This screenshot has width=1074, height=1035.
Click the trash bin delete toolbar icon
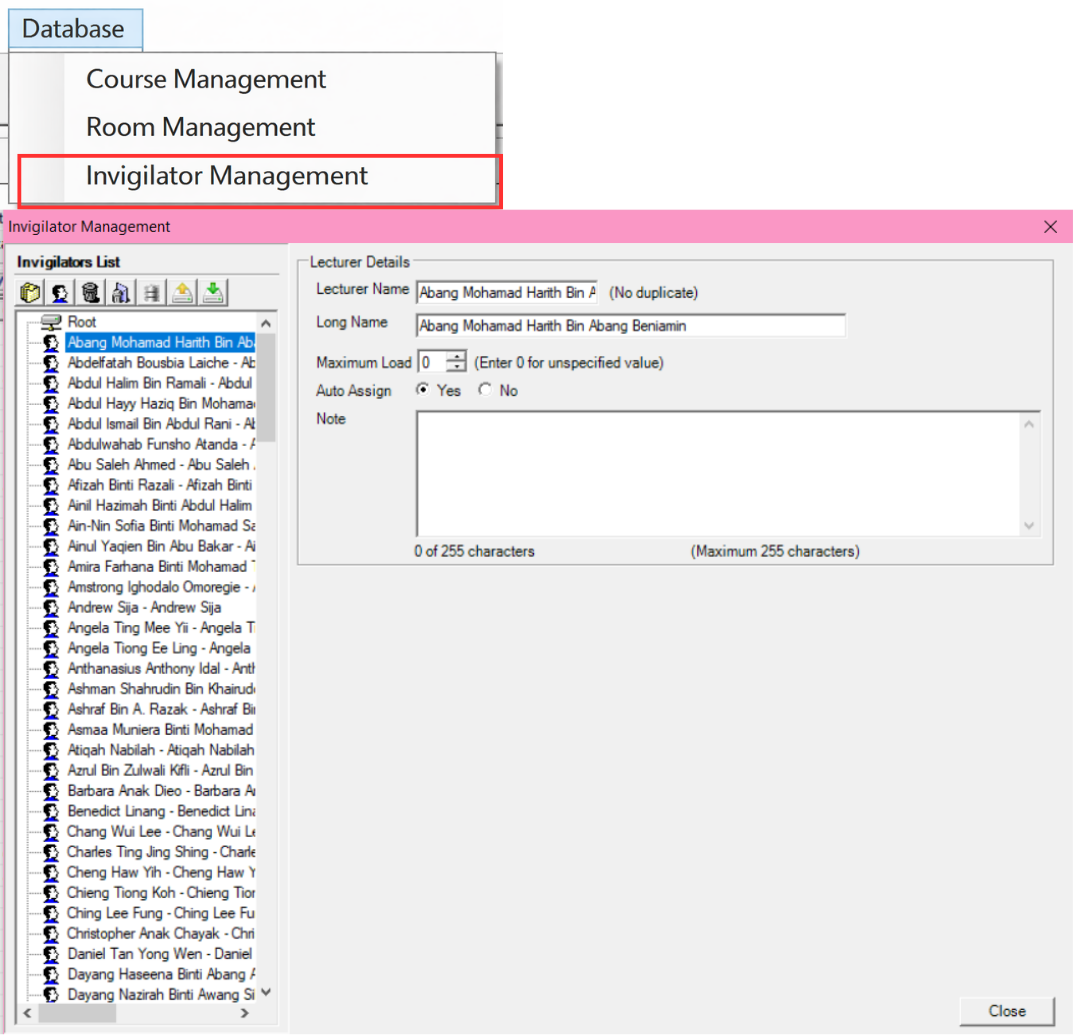(x=90, y=292)
